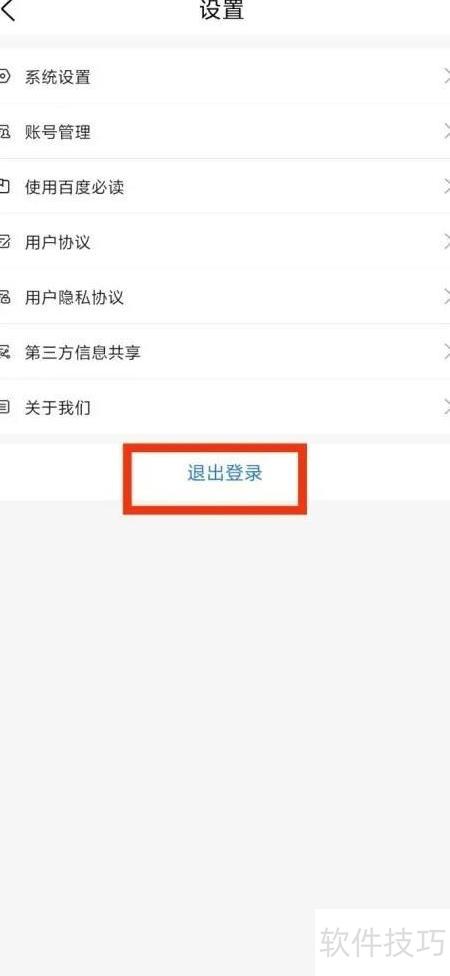Open the 用户隐私协议 entry
450x976 pixels.
coord(225,297)
